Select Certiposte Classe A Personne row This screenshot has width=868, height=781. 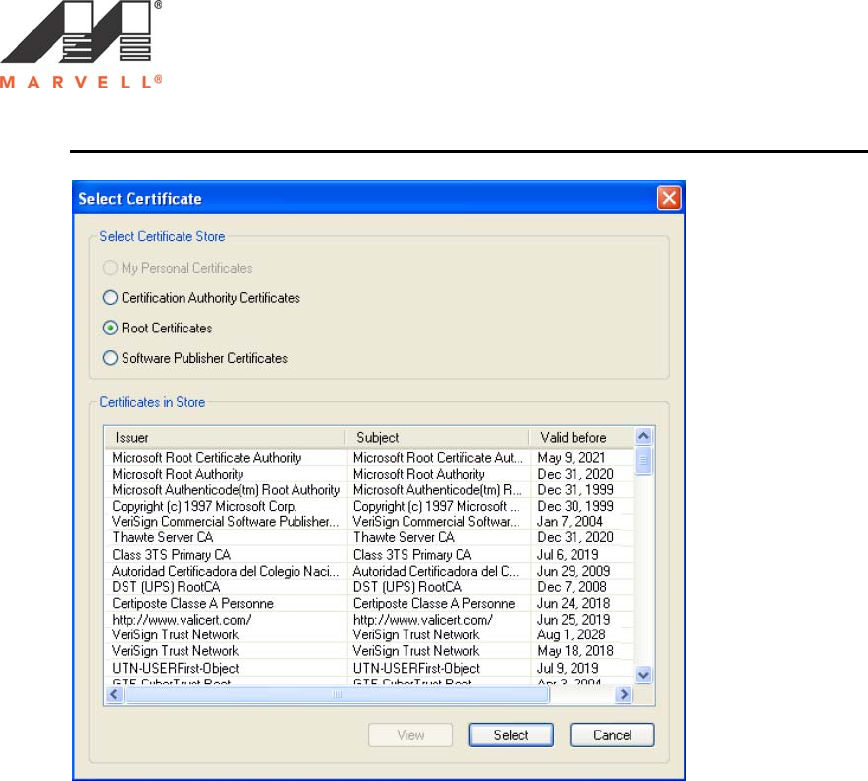coord(369,603)
